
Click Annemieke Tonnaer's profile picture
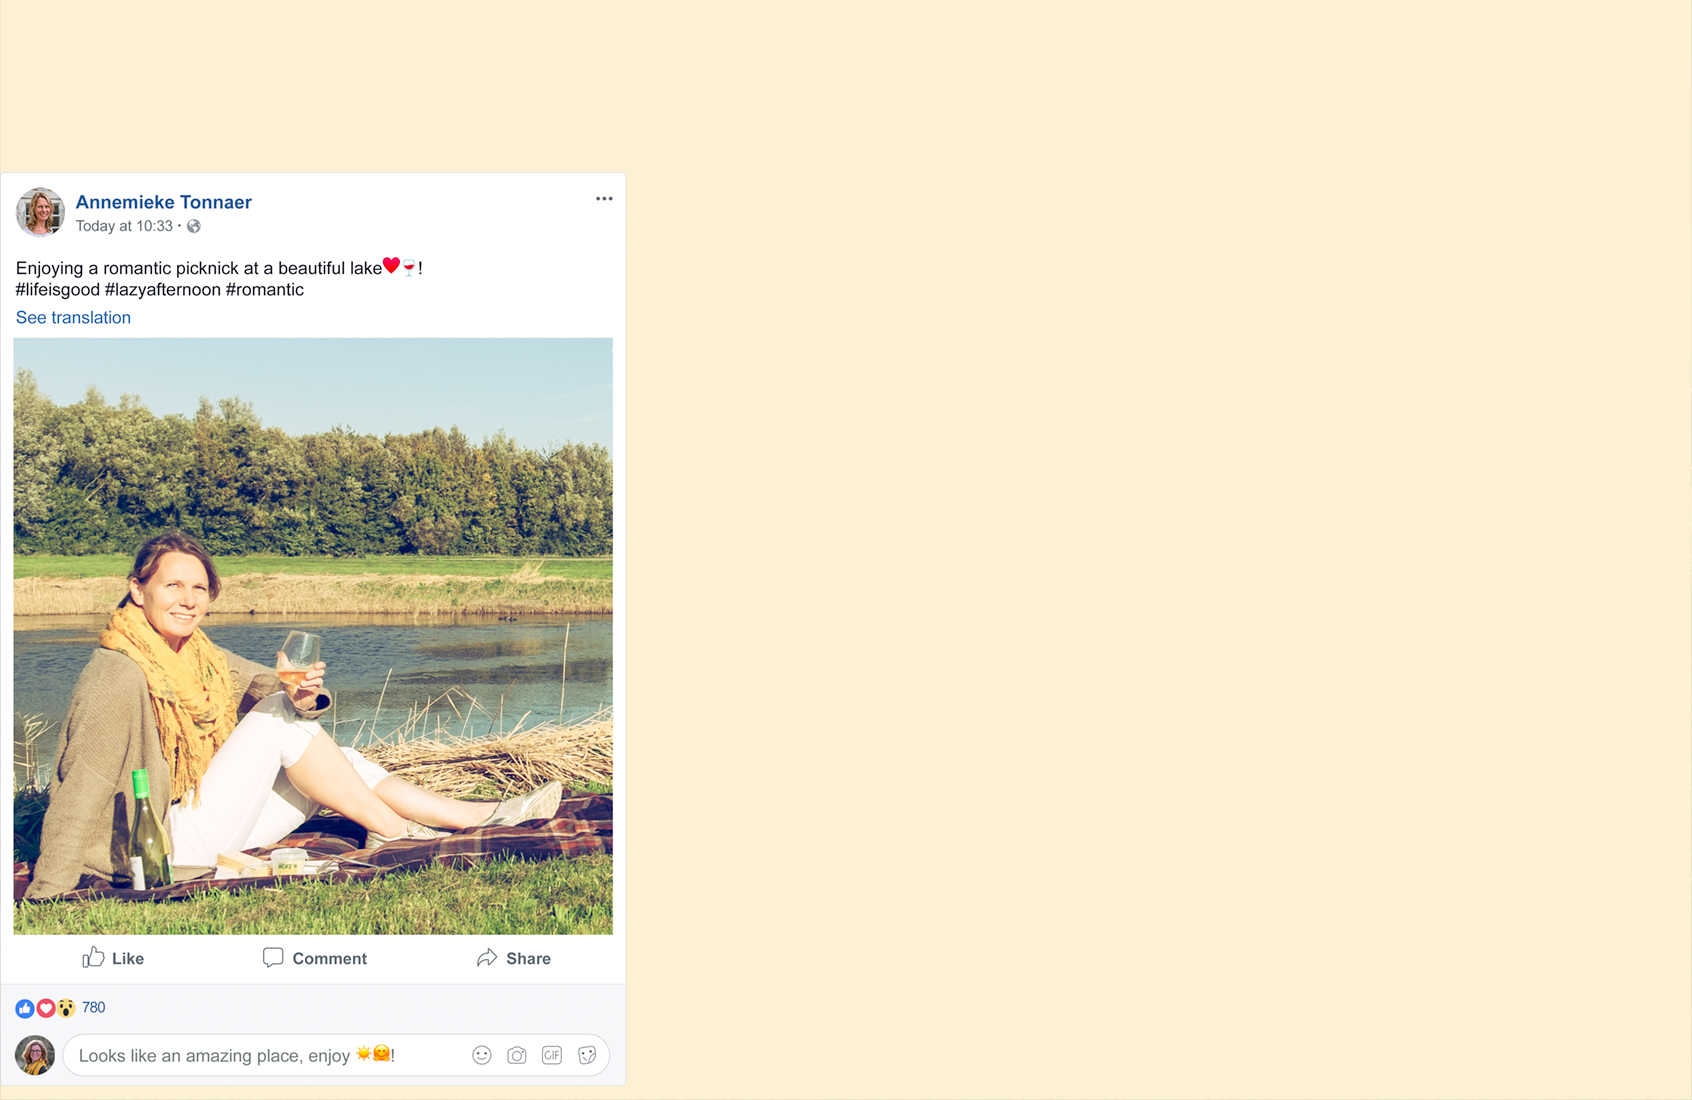[40, 212]
